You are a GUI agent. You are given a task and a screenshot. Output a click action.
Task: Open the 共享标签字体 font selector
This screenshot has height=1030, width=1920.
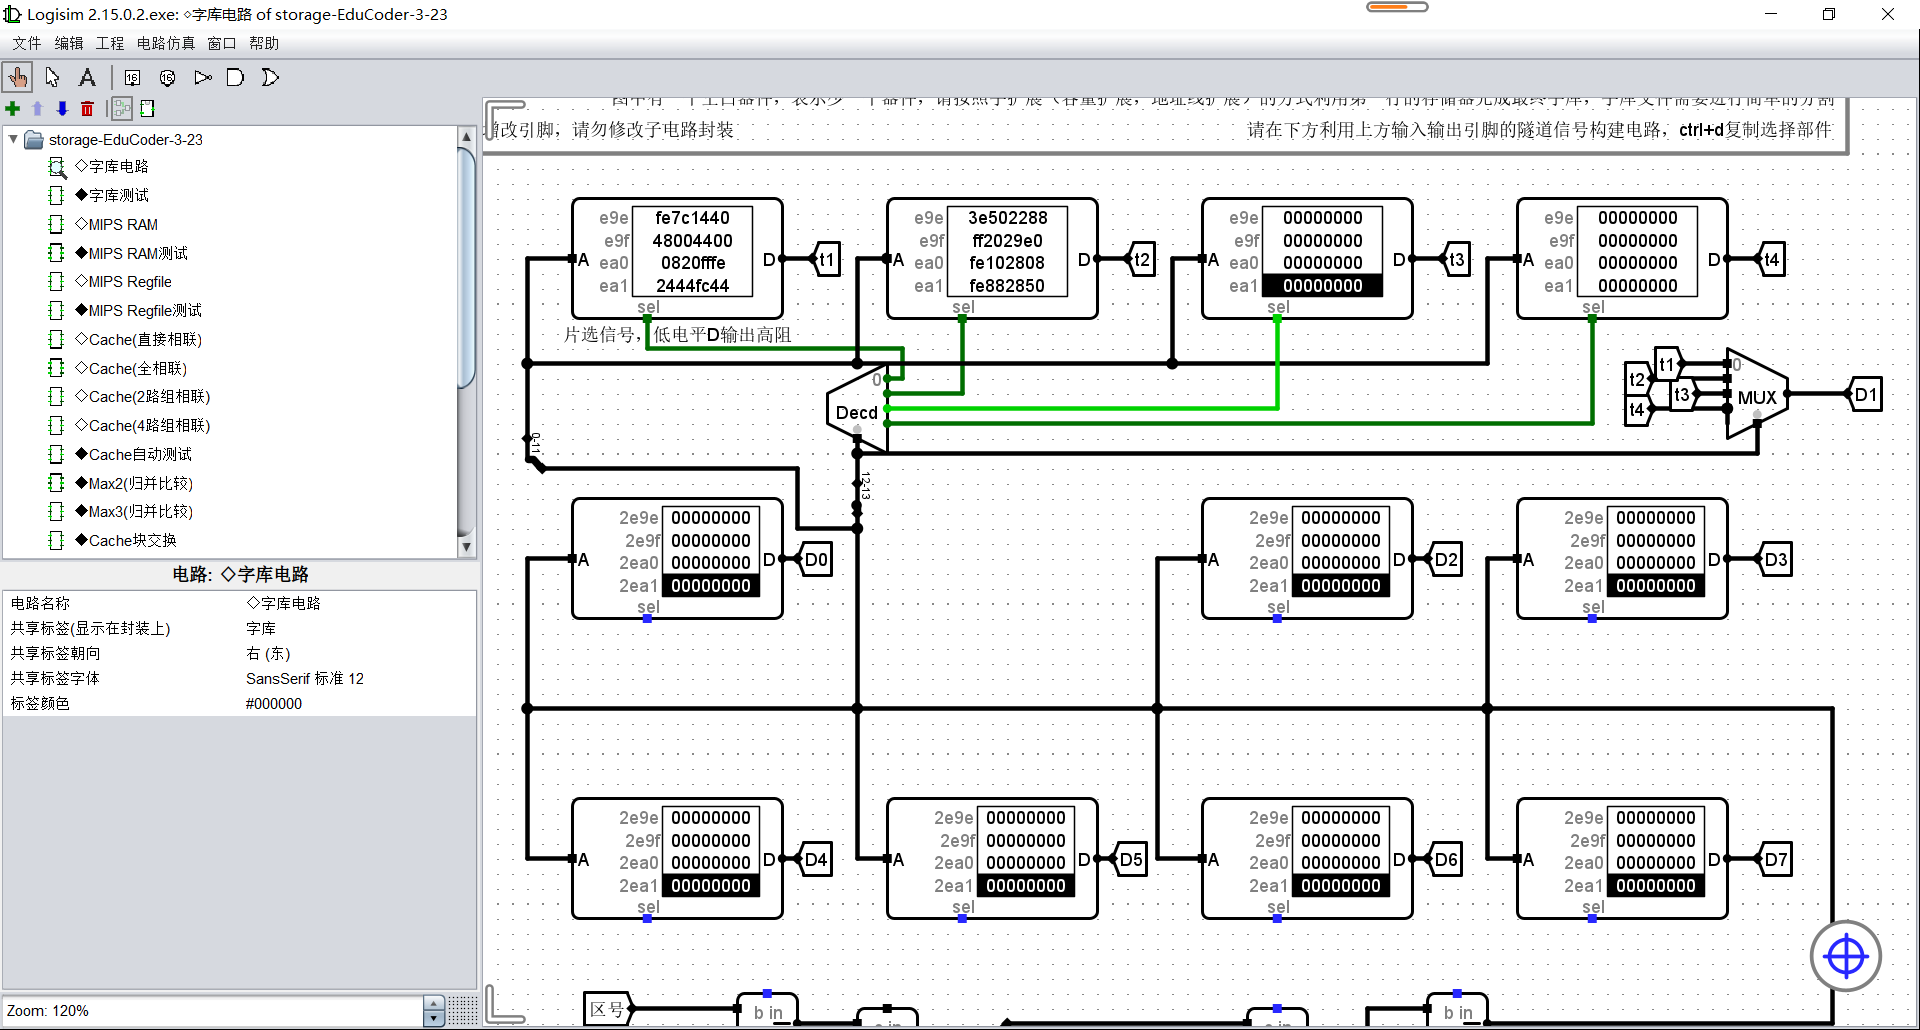305,678
